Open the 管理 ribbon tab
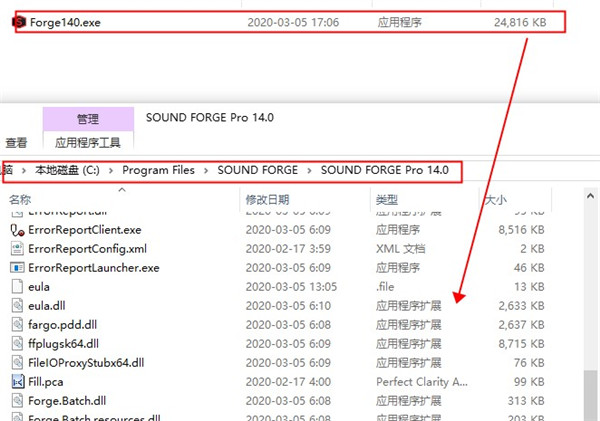This screenshot has width=600, height=421. (x=88, y=119)
